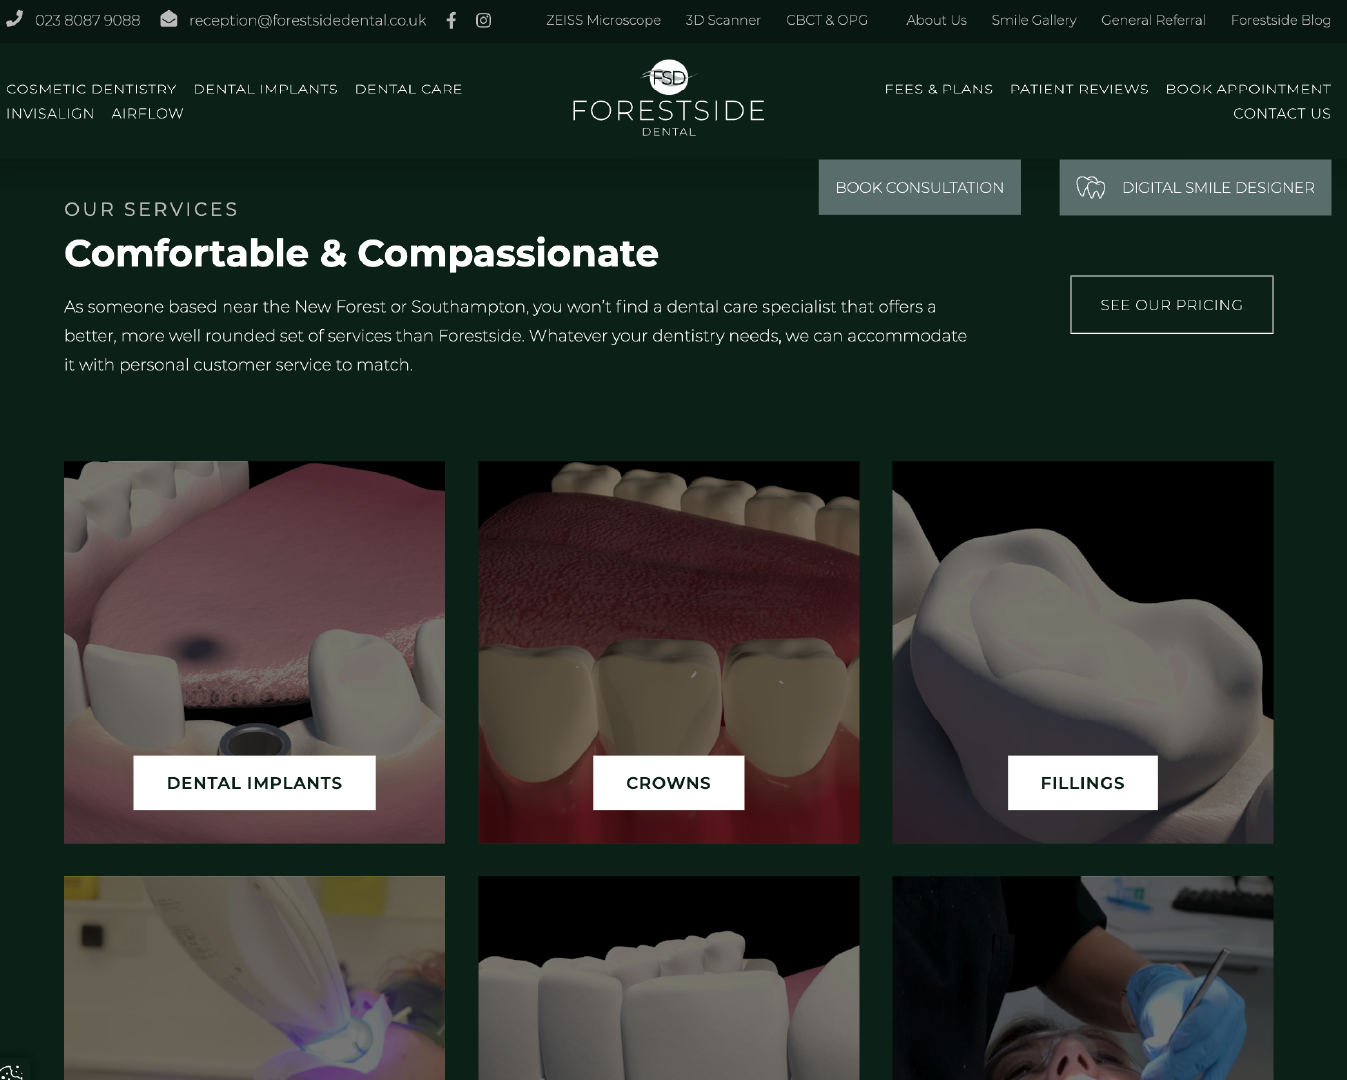Visit the Forestside Blog link
Screen dimensions: 1347x1080
1281,20
